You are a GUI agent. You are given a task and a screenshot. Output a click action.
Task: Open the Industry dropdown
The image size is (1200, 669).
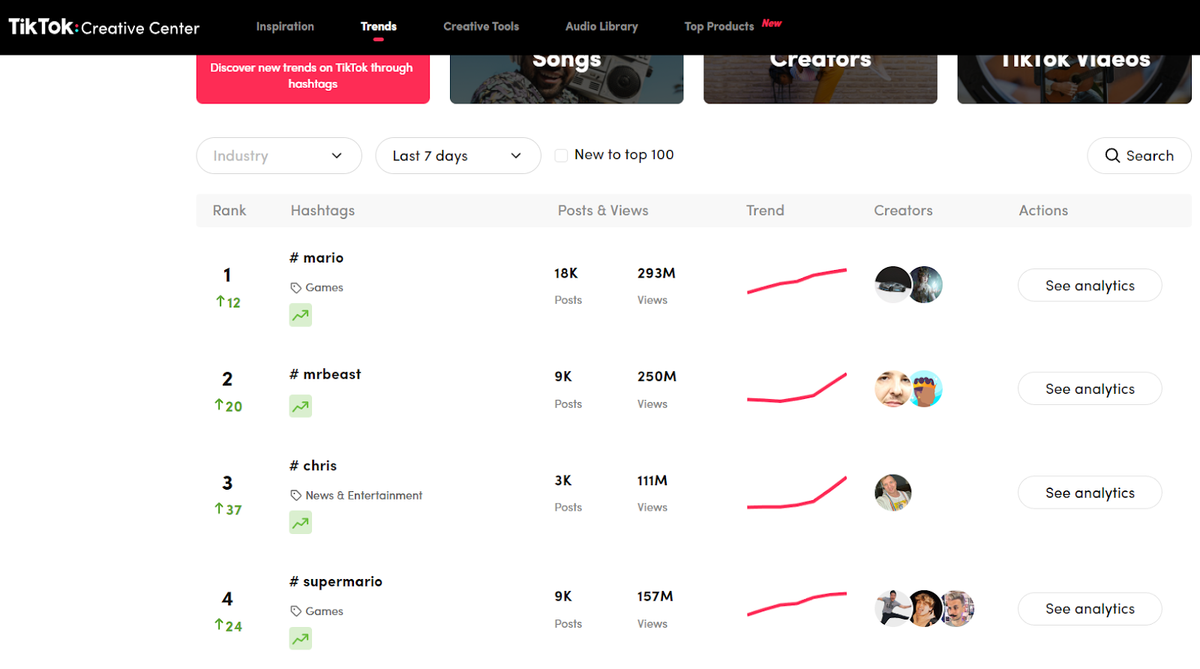point(279,156)
